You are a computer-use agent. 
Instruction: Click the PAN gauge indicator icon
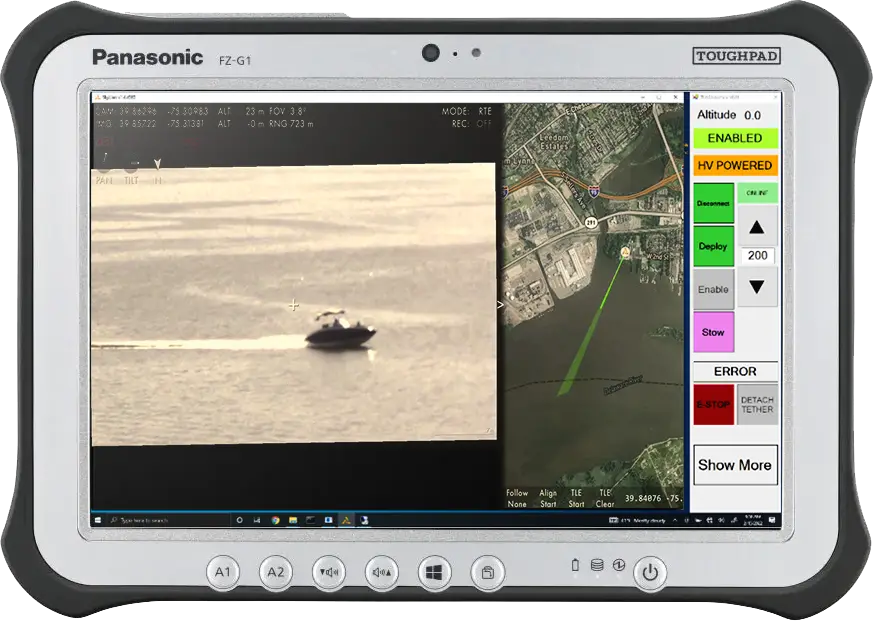pos(104,165)
